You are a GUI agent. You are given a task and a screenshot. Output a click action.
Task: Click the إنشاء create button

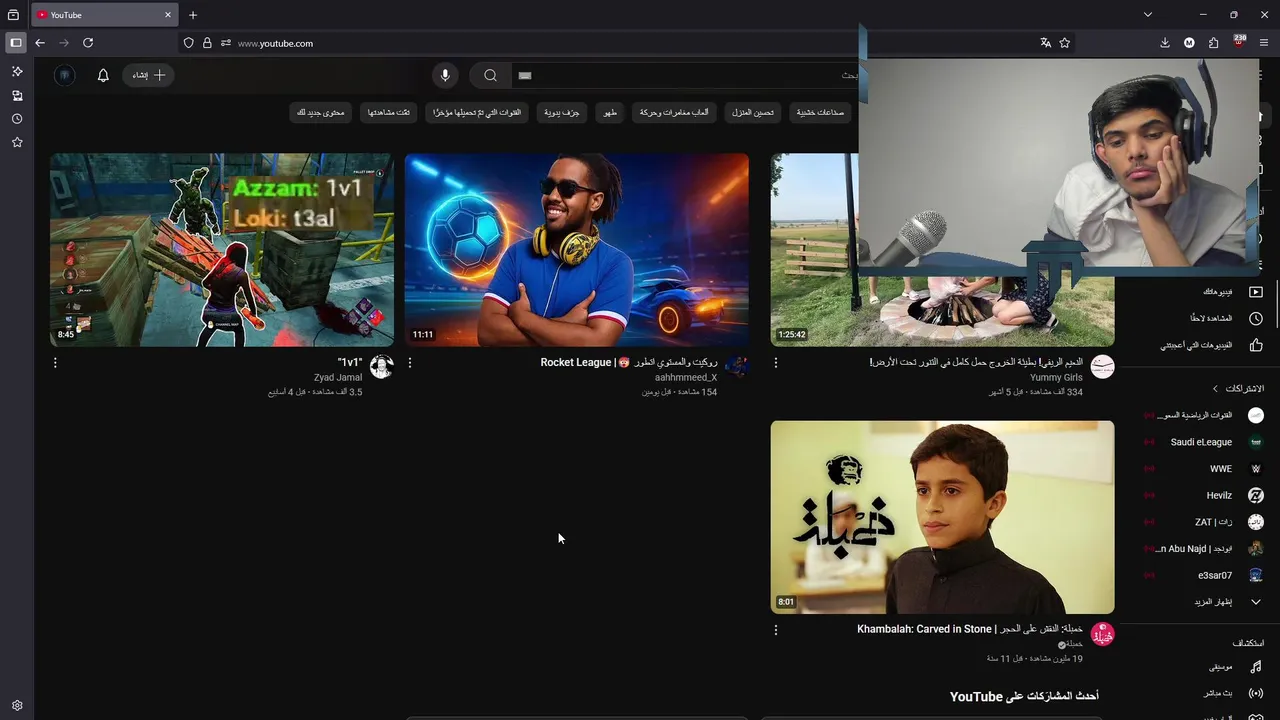pos(148,75)
